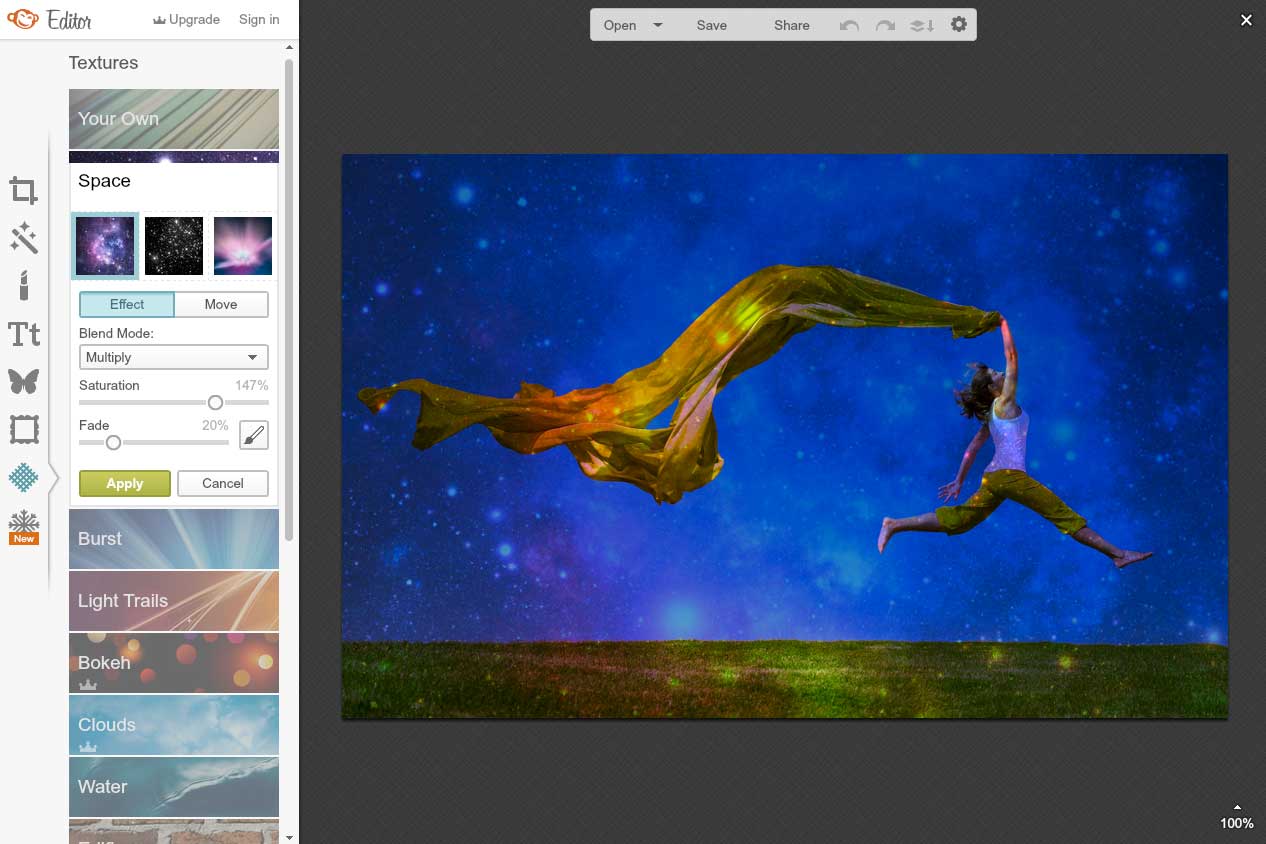The height and width of the screenshot is (844, 1266).
Task: Open the Touch Up lipstick tool
Action: point(24,286)
